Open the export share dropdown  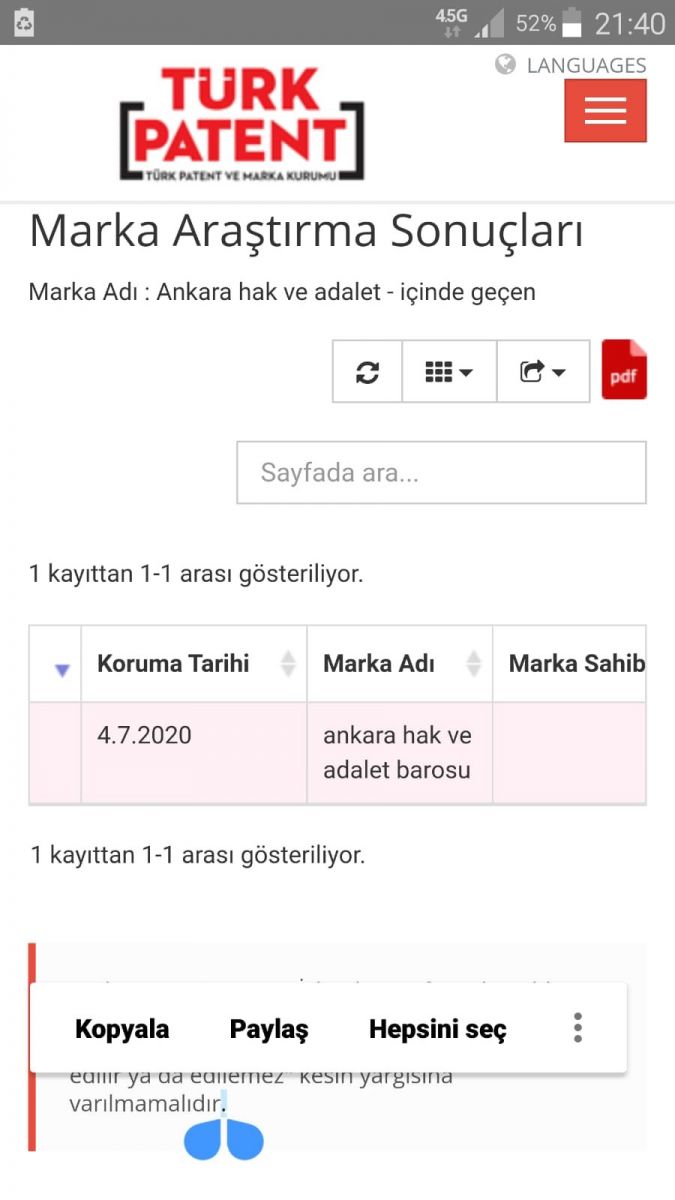tap(543, 372)
